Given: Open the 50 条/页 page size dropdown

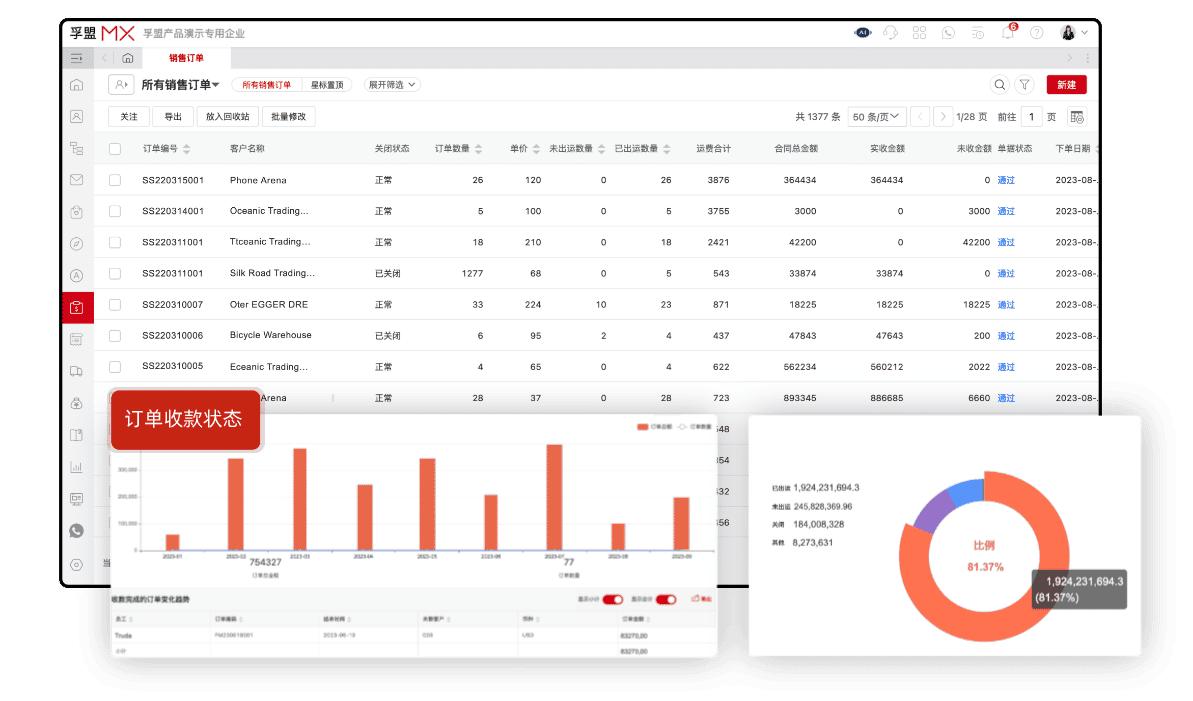Looking at the screenshot, I should [x=877, y=117].
